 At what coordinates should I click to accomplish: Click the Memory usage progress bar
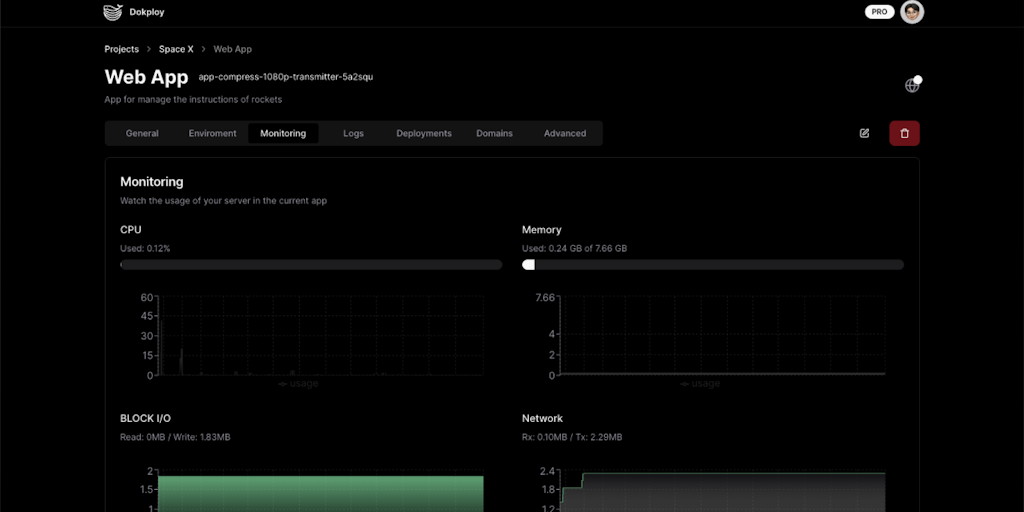pos(712,265)
